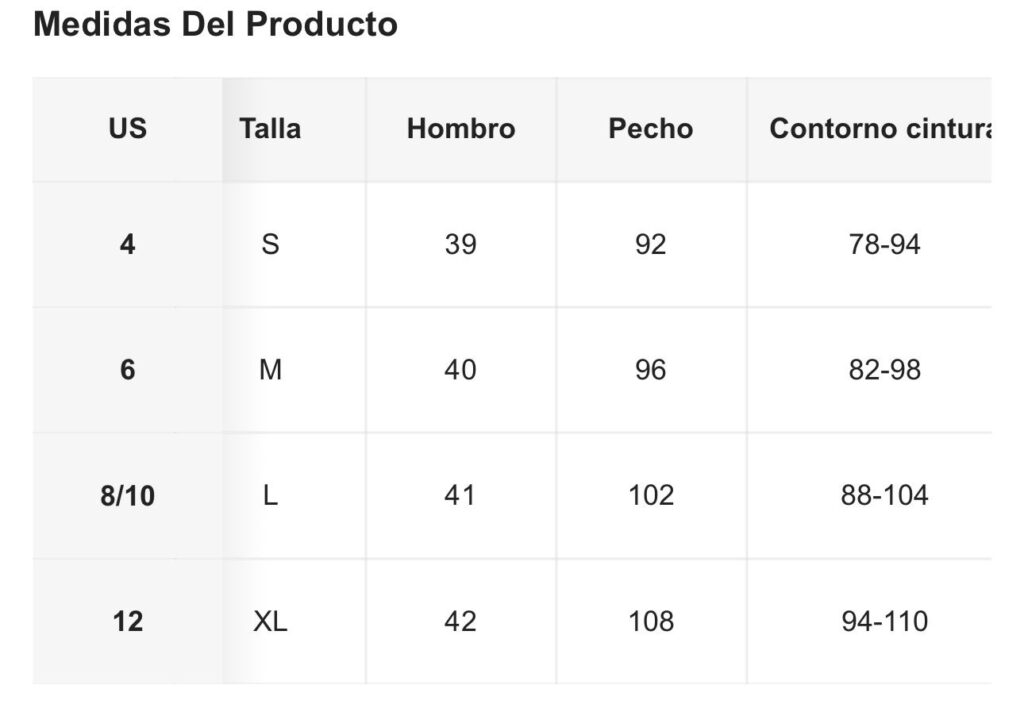Click the M size cell

(270, 370)
